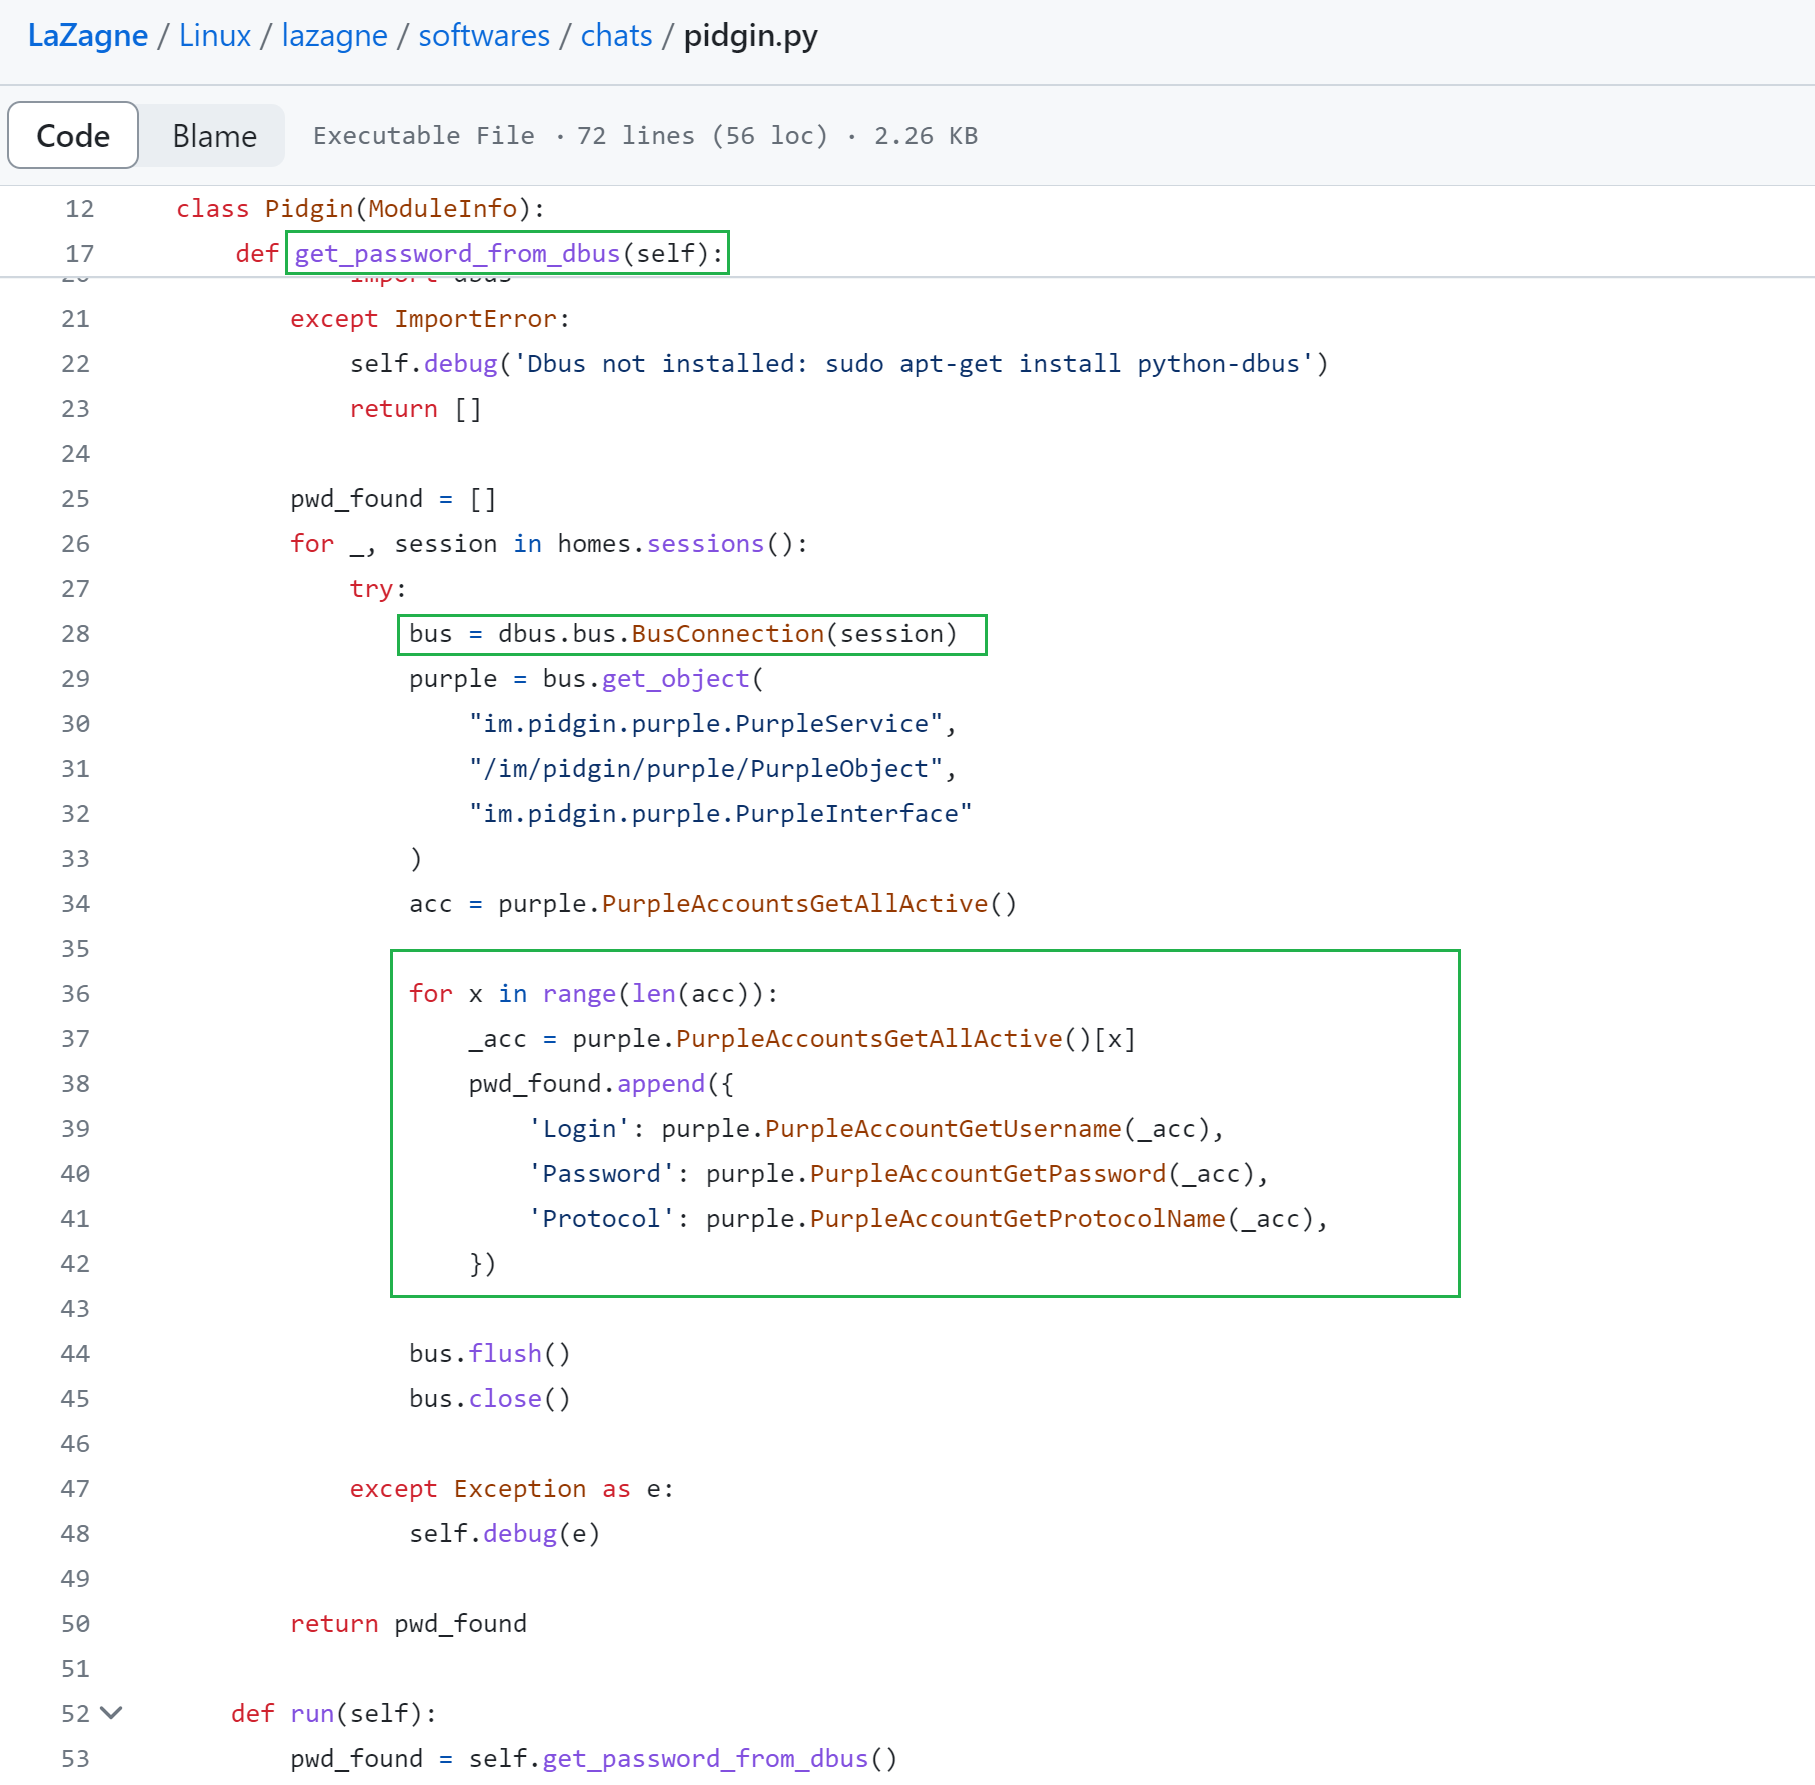Select line number 36
Viewport: 1815px width, 1785px height.
tap(76, 994)
